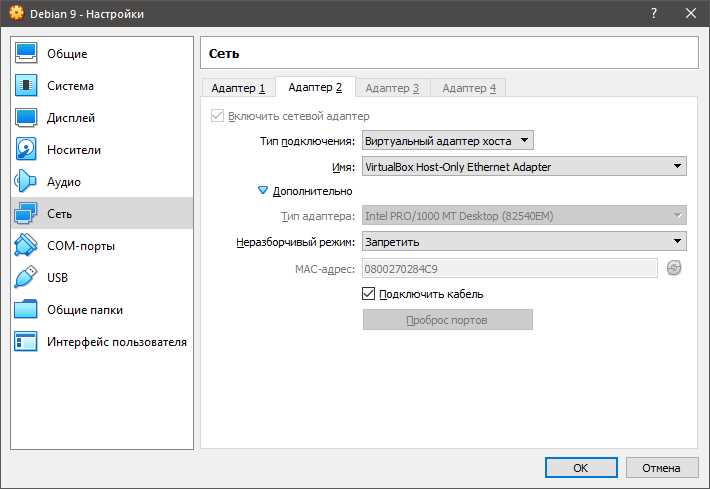Open the Носители settings category label
The image size is (710, 489).
click(x=74, y=149)
